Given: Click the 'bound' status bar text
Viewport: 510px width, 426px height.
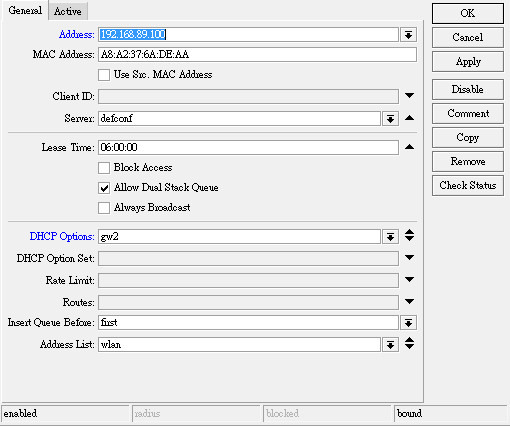Looking at the screenshot, I should click(409, 414).
